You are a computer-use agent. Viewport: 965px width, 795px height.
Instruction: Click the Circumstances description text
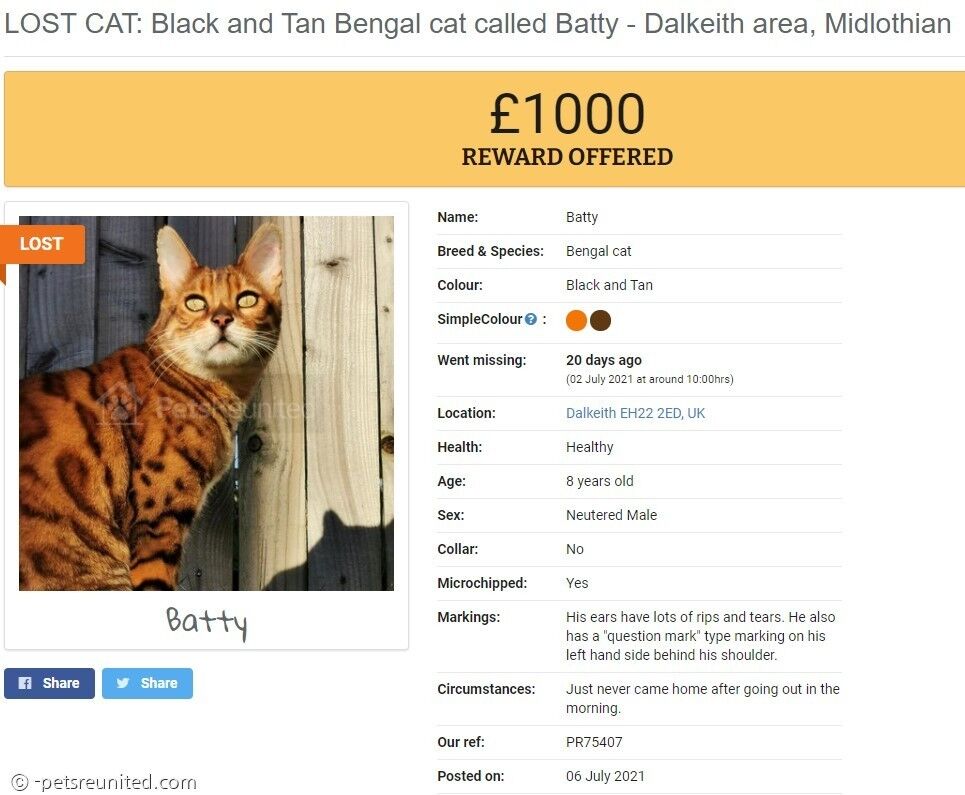(702, 698)
